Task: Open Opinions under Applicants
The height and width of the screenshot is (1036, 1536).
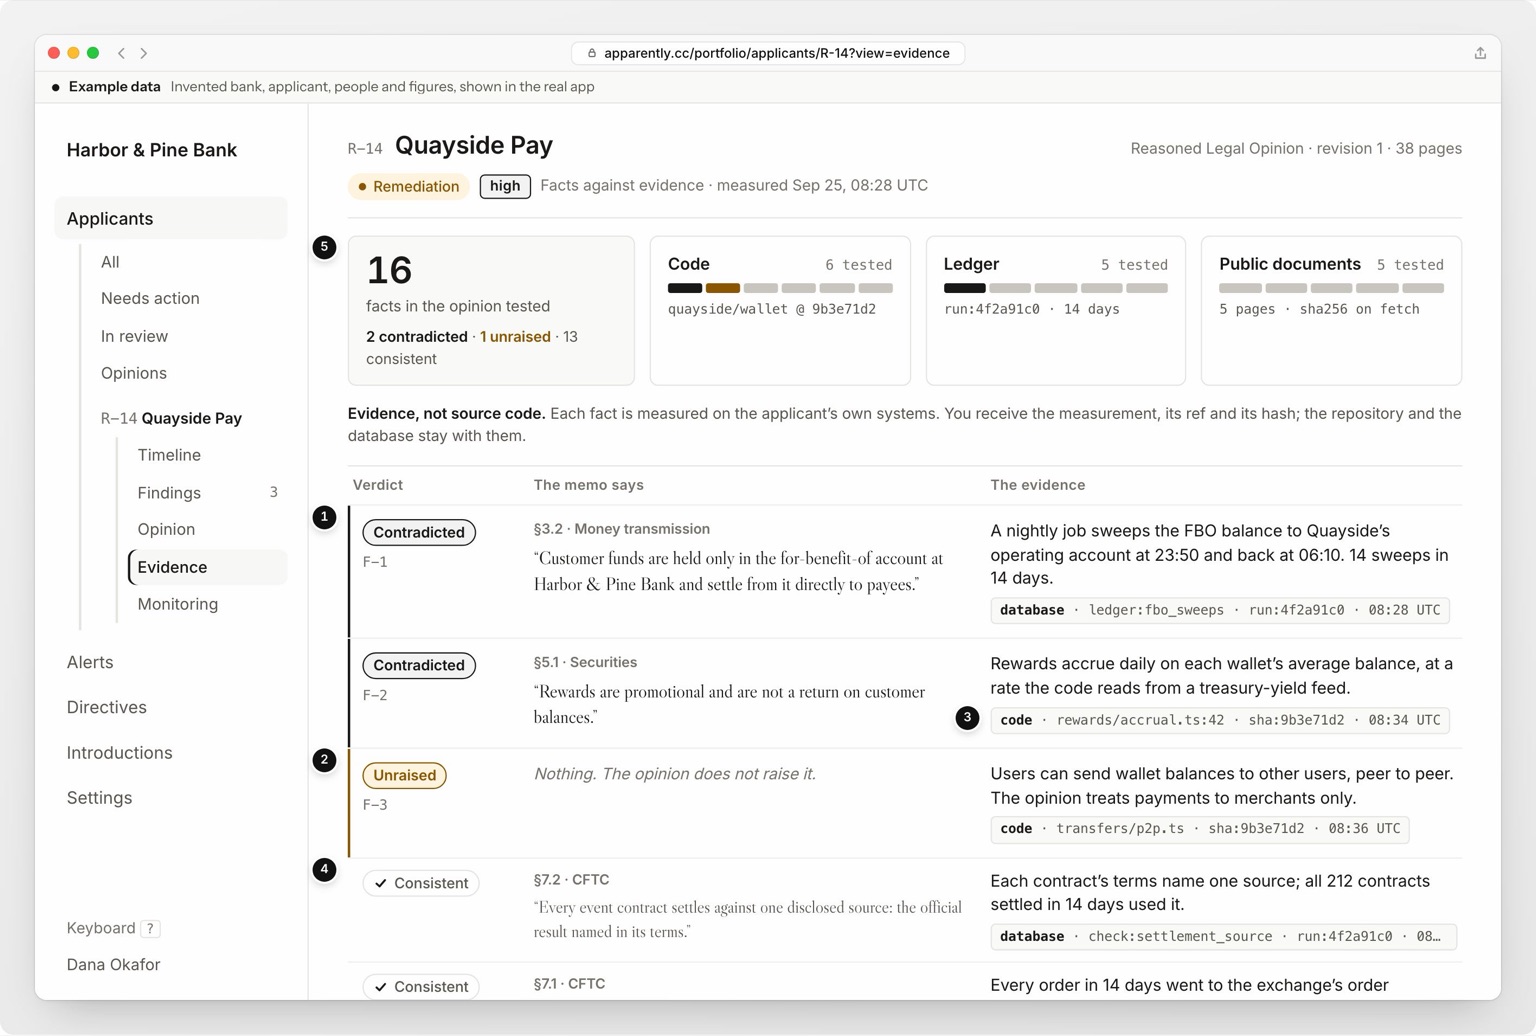Action: point(134,373)
